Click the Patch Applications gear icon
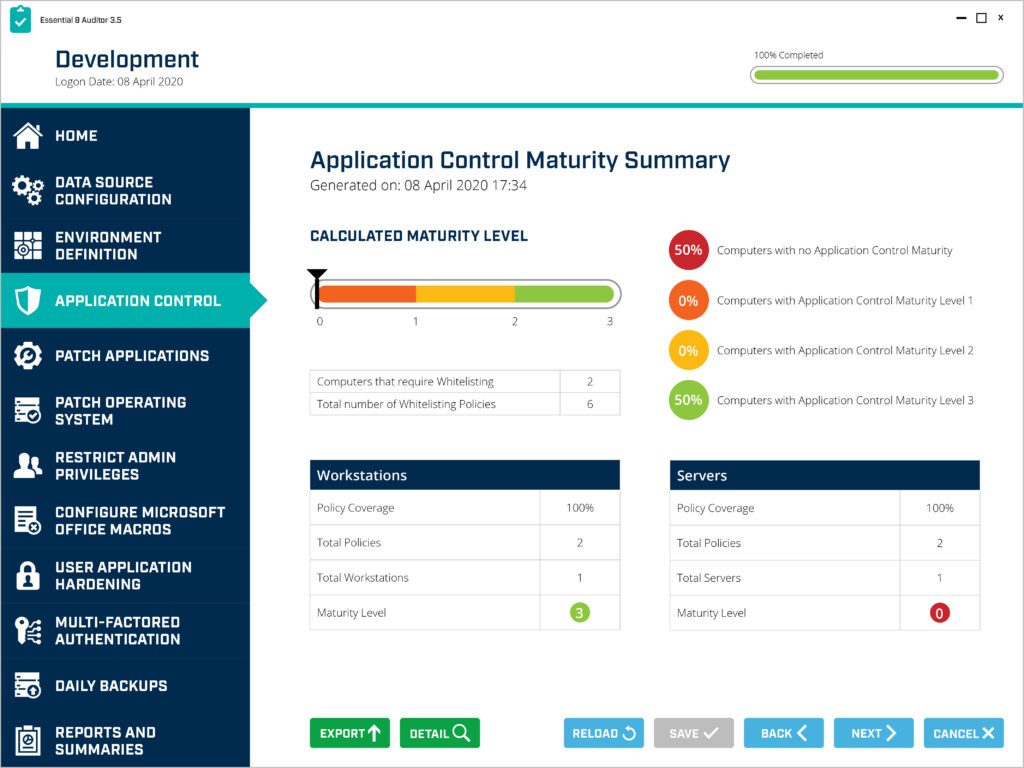Image resolution: width=1024 pixels, height=768 pixels. tap(30, 356)
